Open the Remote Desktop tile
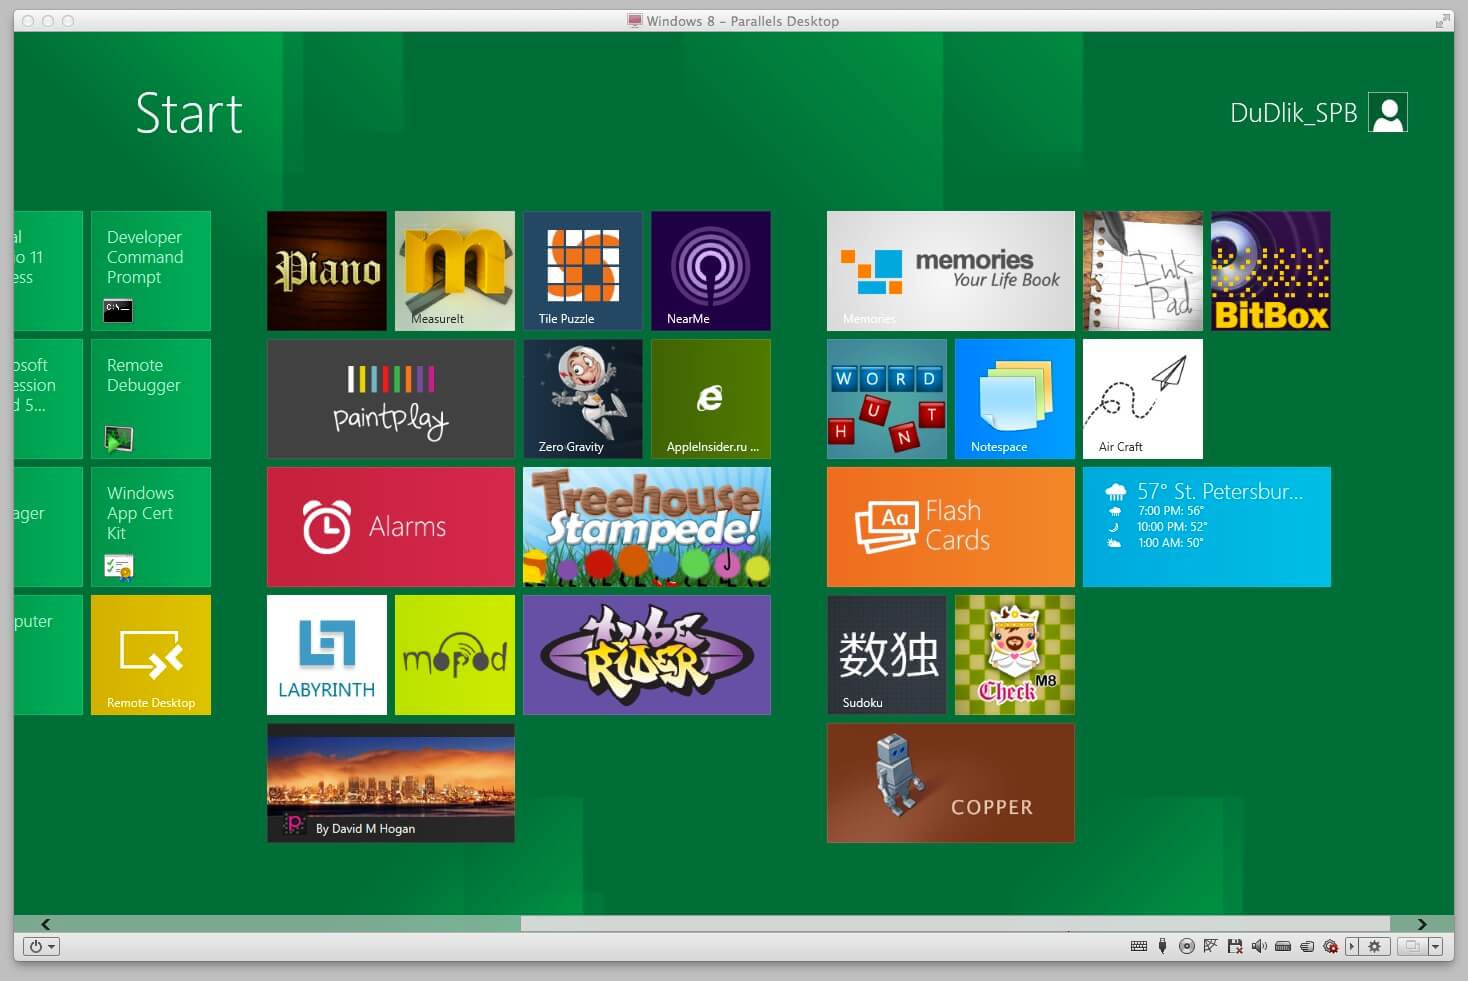 tap(151, 655)
